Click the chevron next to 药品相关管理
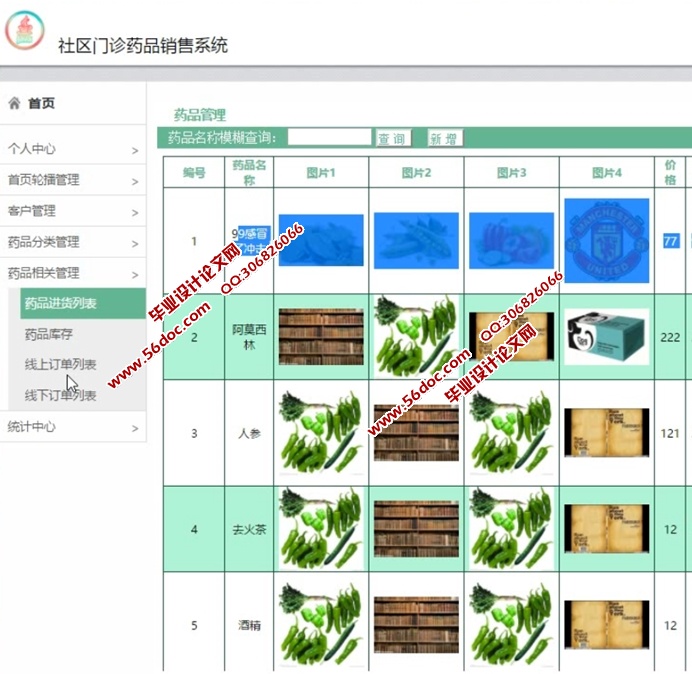Viewport: 692px width, 674px height. coord(135,275)
